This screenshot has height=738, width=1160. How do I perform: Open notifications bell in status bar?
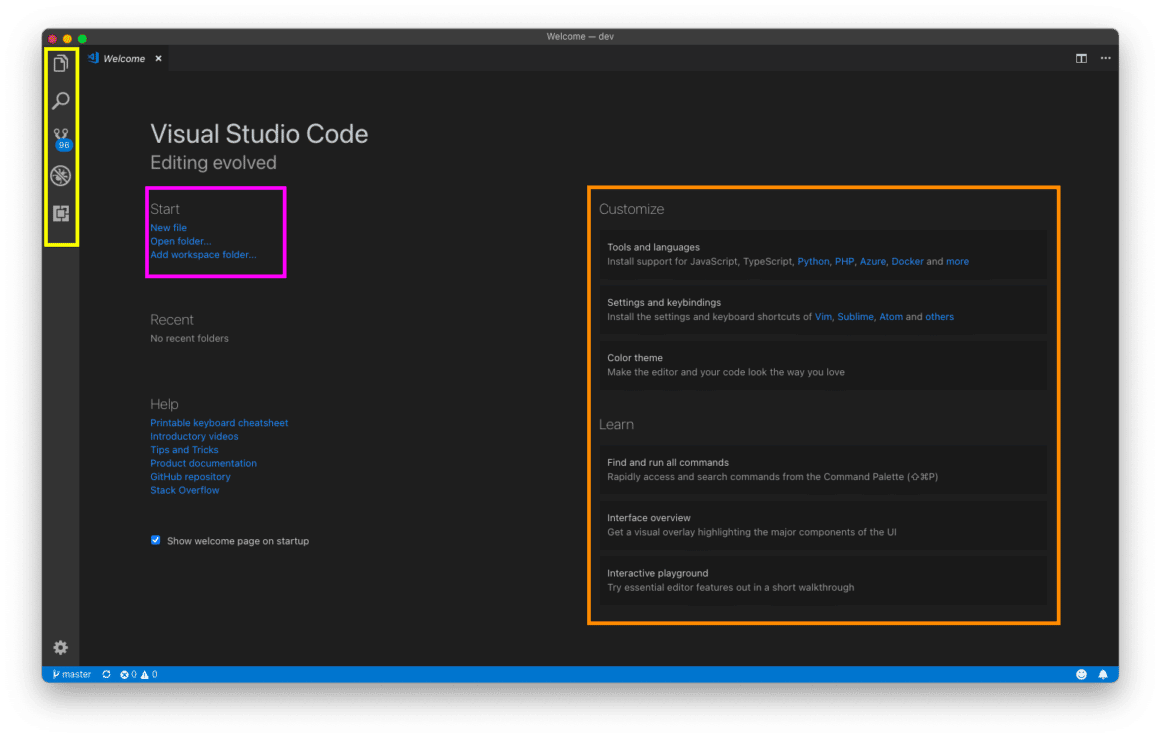tap(1103, 673)
